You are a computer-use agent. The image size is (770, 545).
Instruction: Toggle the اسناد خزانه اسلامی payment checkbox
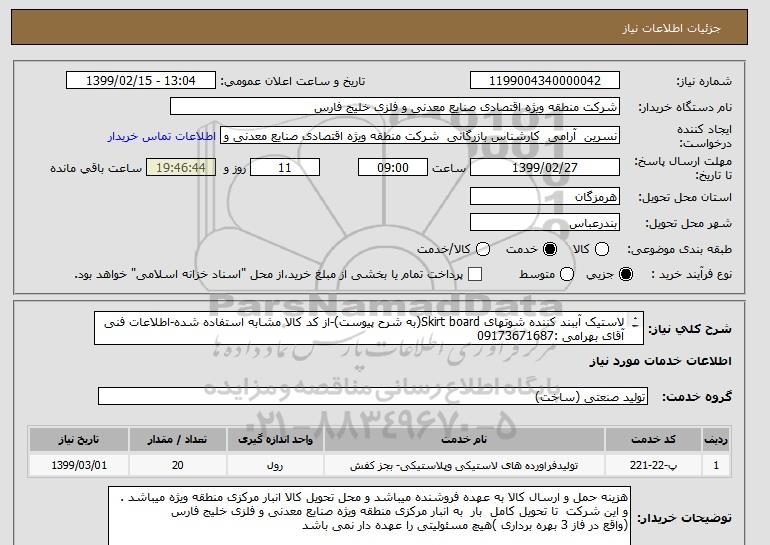pyautogui.click(x=475, y=274)
